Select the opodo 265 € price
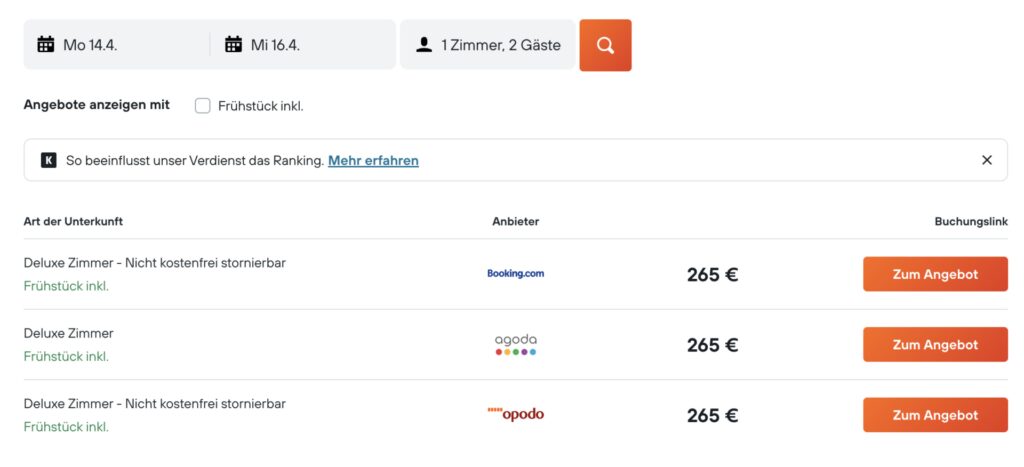Screen dimensions: 1024x467 712,415
